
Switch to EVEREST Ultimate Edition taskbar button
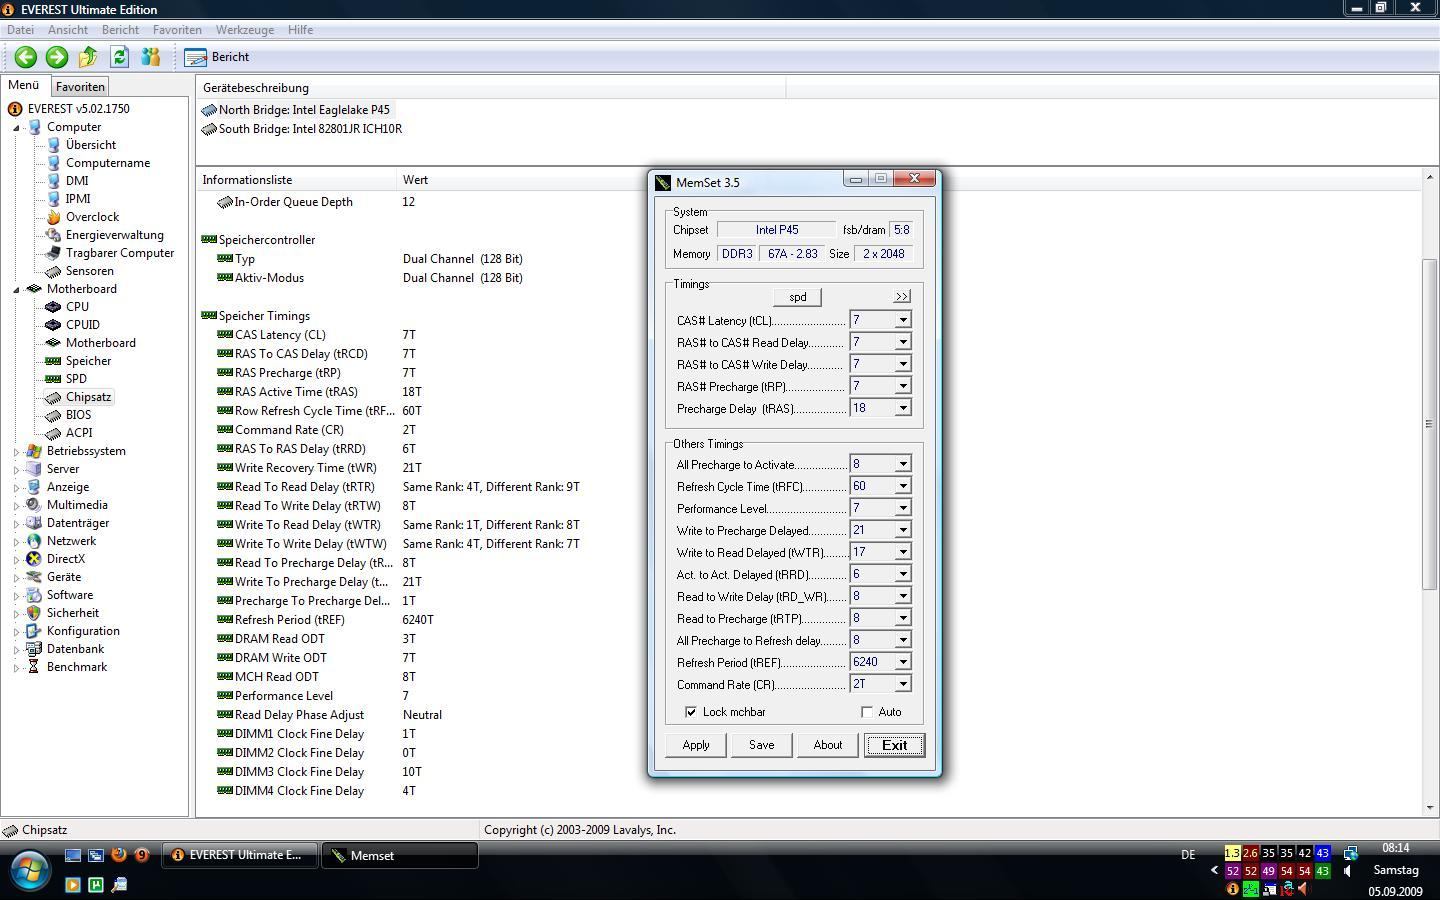coord(240,856)
